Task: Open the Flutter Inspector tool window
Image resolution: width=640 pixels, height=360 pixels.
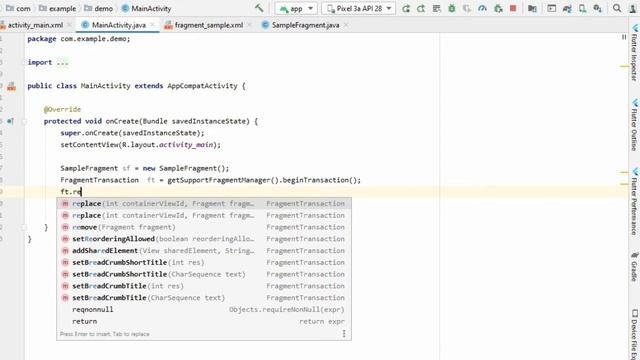Action: coord(634,52)
